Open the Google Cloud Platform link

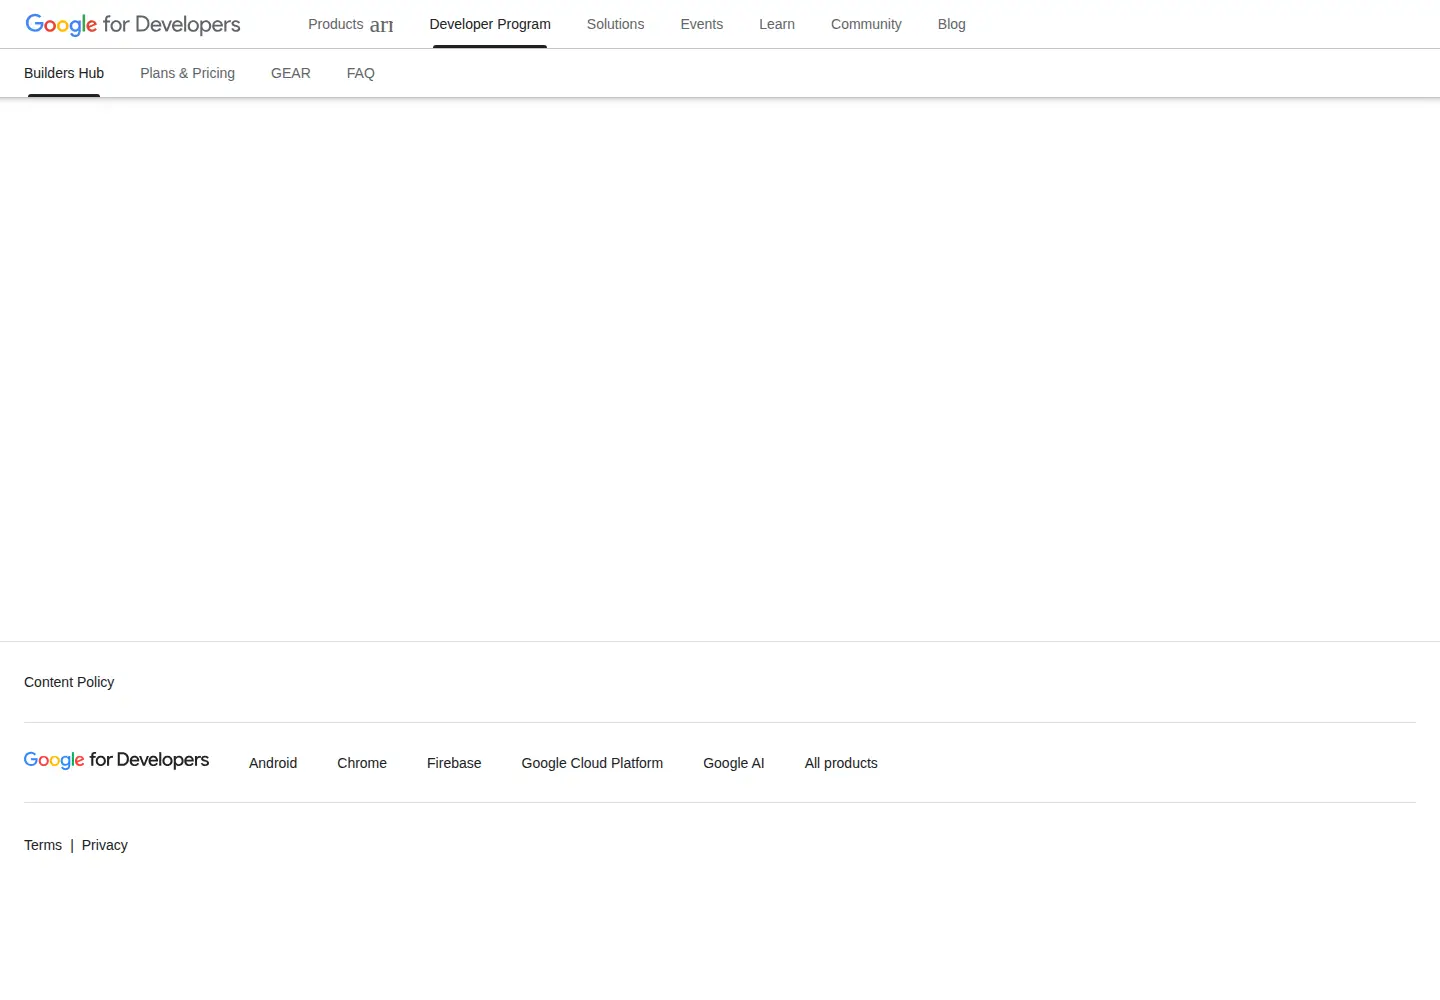[x=592, y=763]
